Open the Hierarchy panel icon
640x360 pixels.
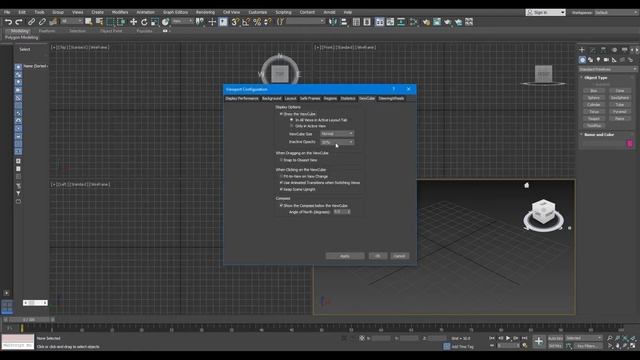[x=603, y=50]
